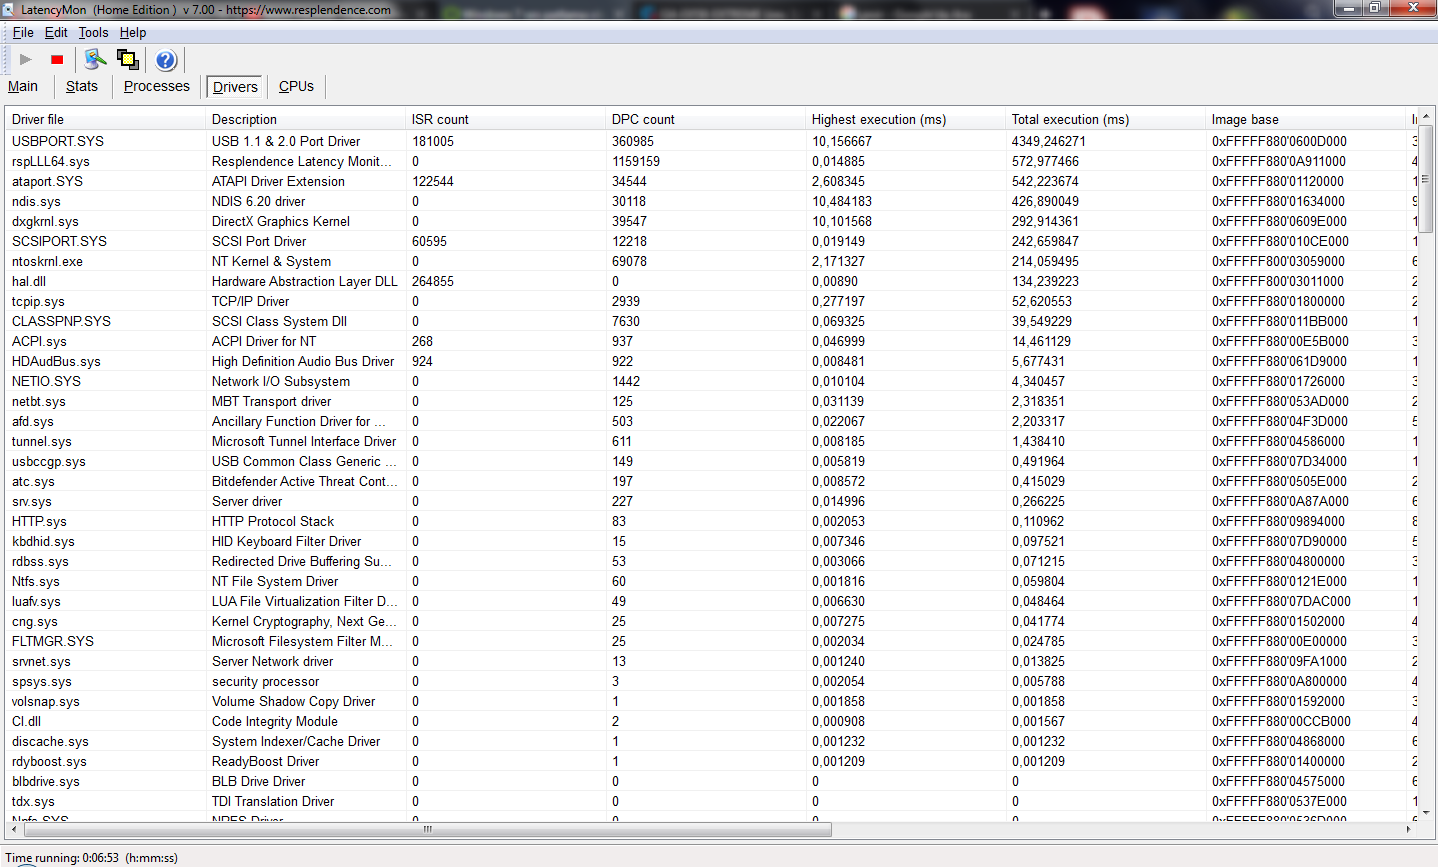Click the 'Volume Shadow Copy Driver' description
The height and width of the screenshot is (867, 1438).
(x=293, y=701)
